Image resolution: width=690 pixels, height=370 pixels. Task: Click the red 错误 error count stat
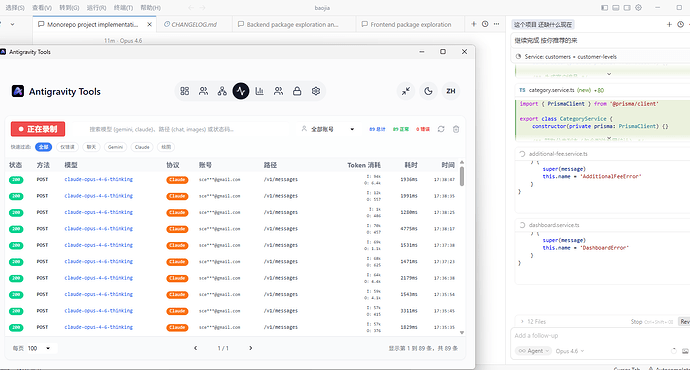pos(423,129)
